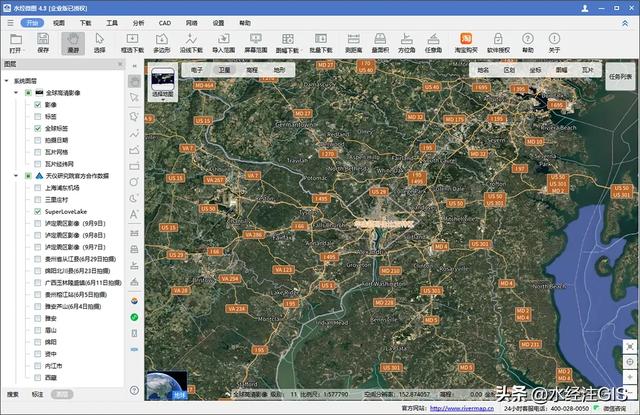Collapse the 系统图层 tree node
This screenshot has height=415, width=640.
[8, 79]
